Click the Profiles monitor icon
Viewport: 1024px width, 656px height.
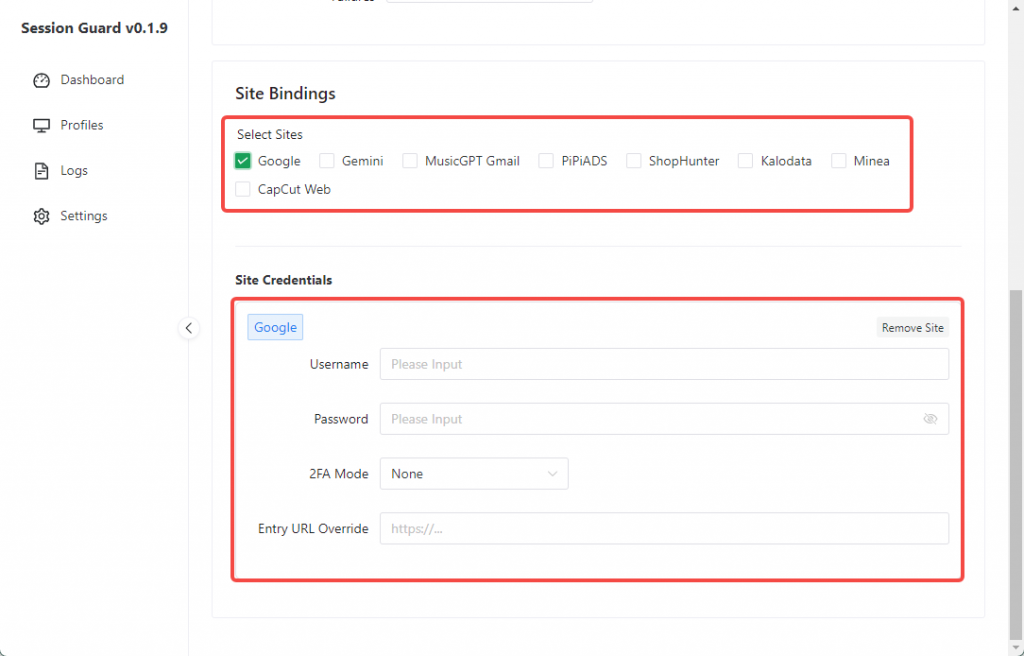click(41, 125)
